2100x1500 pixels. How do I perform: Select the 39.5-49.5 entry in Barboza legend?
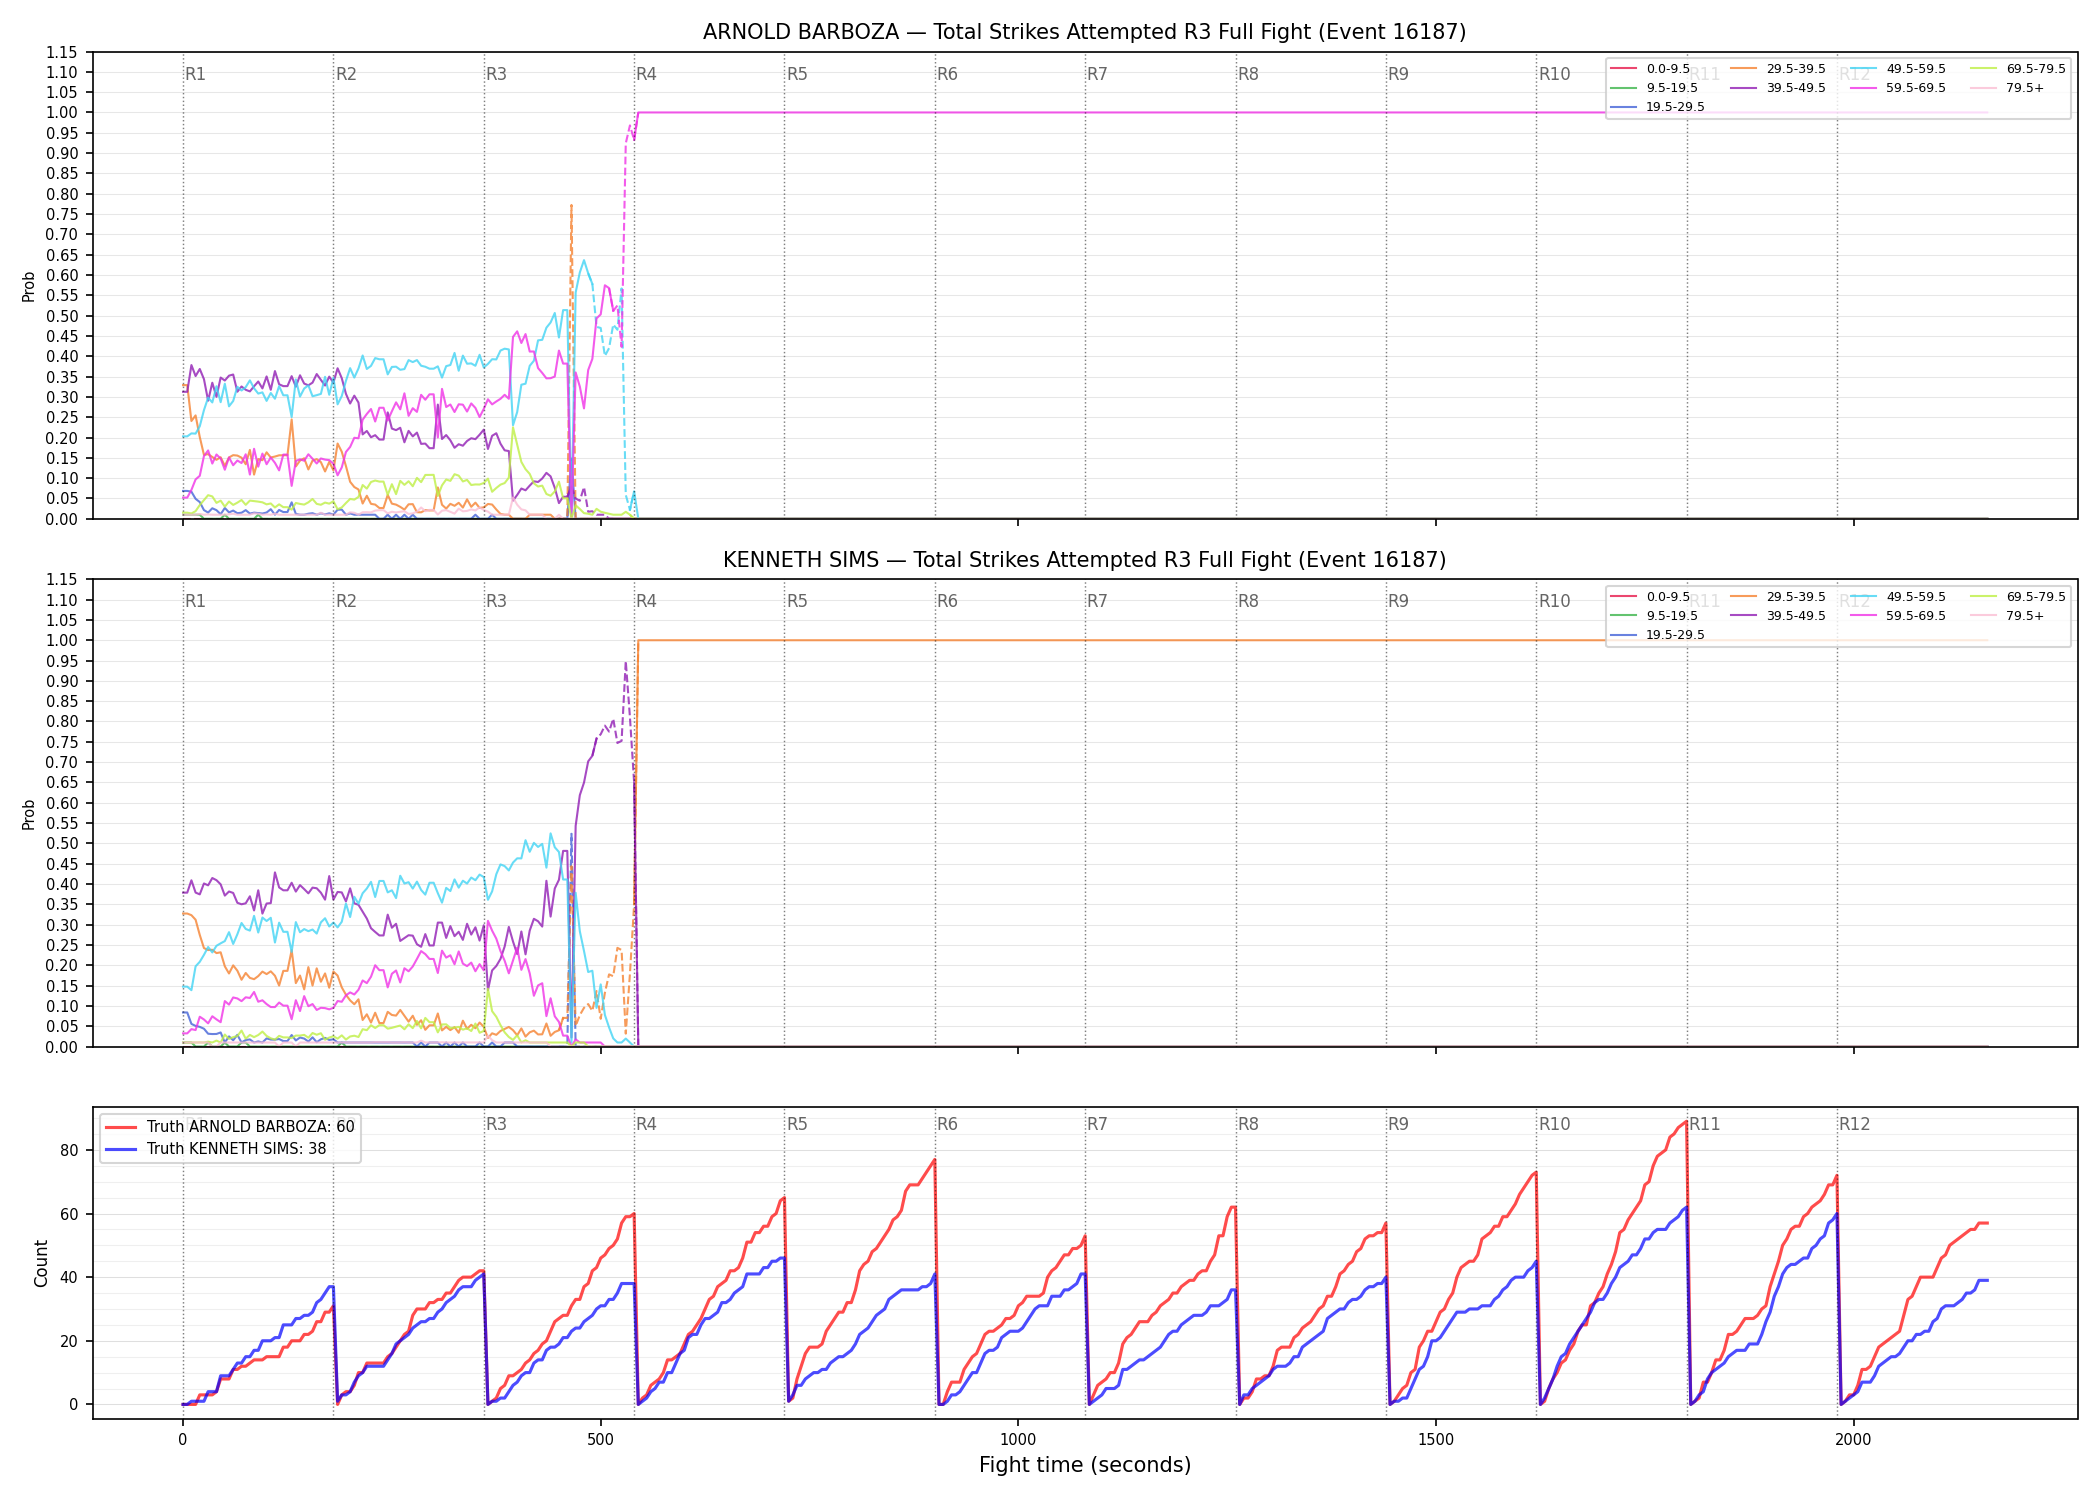coord(1778,88)
